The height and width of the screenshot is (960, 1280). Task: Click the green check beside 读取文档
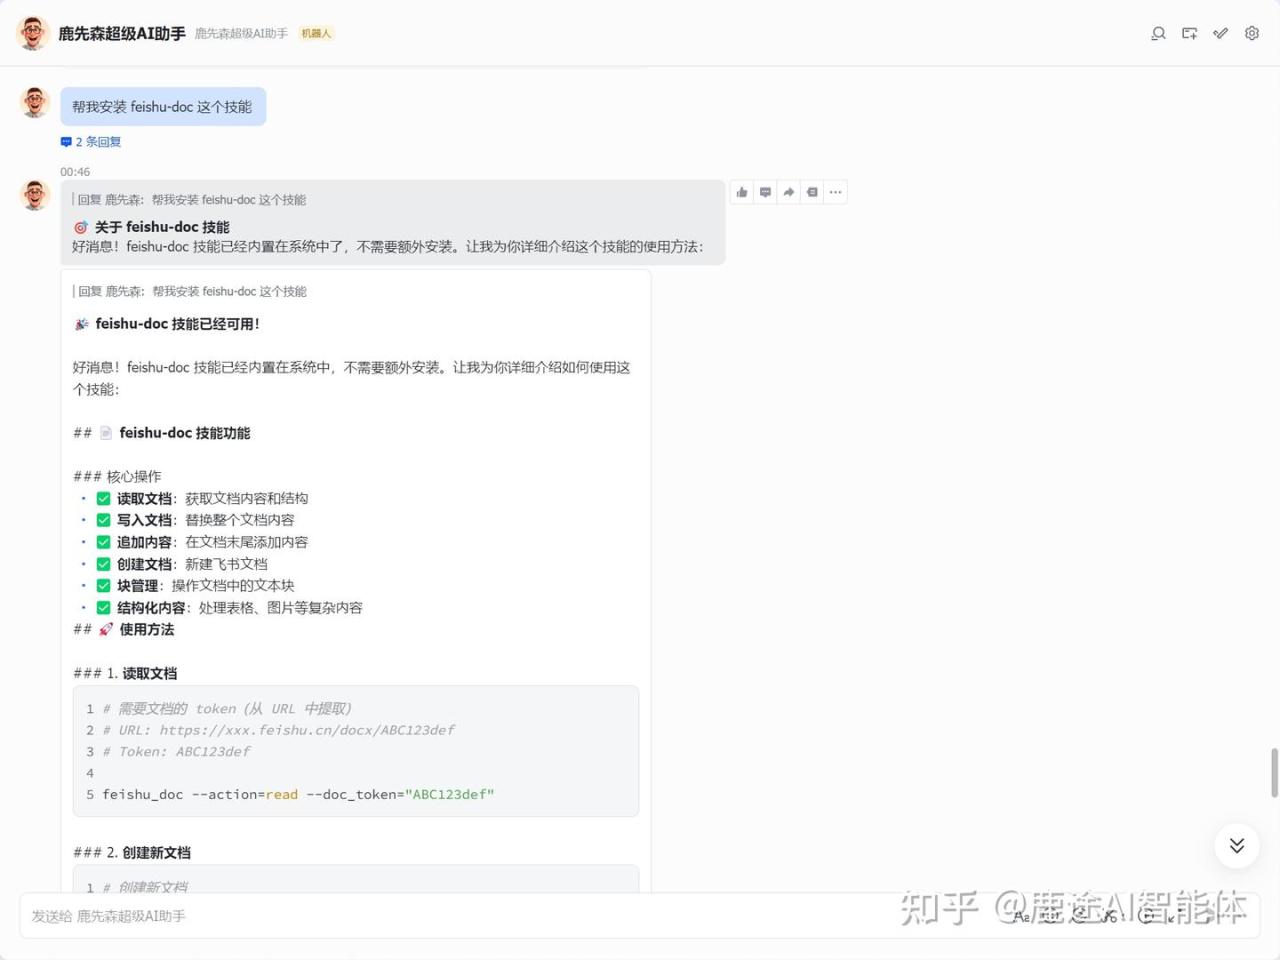coord(103,499)
